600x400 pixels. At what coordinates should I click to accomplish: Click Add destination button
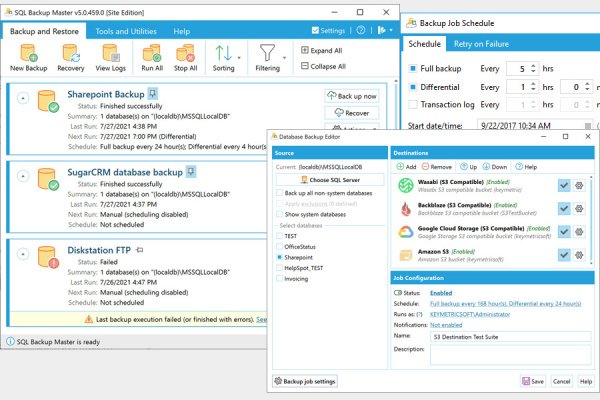406,167
